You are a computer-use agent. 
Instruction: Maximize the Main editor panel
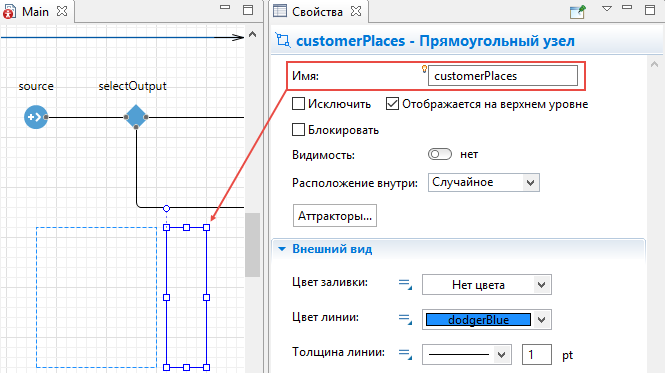(248, 10)
